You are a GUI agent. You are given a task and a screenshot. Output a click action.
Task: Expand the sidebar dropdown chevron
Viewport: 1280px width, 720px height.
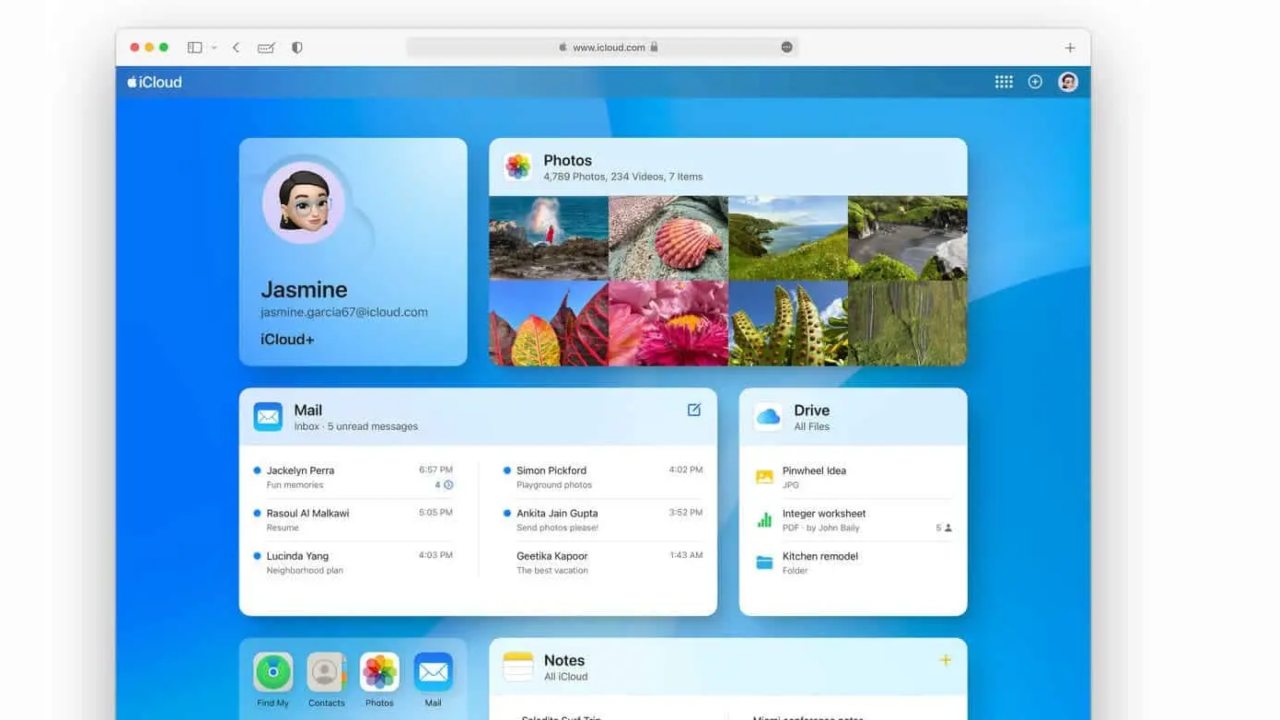click(214, 47)
